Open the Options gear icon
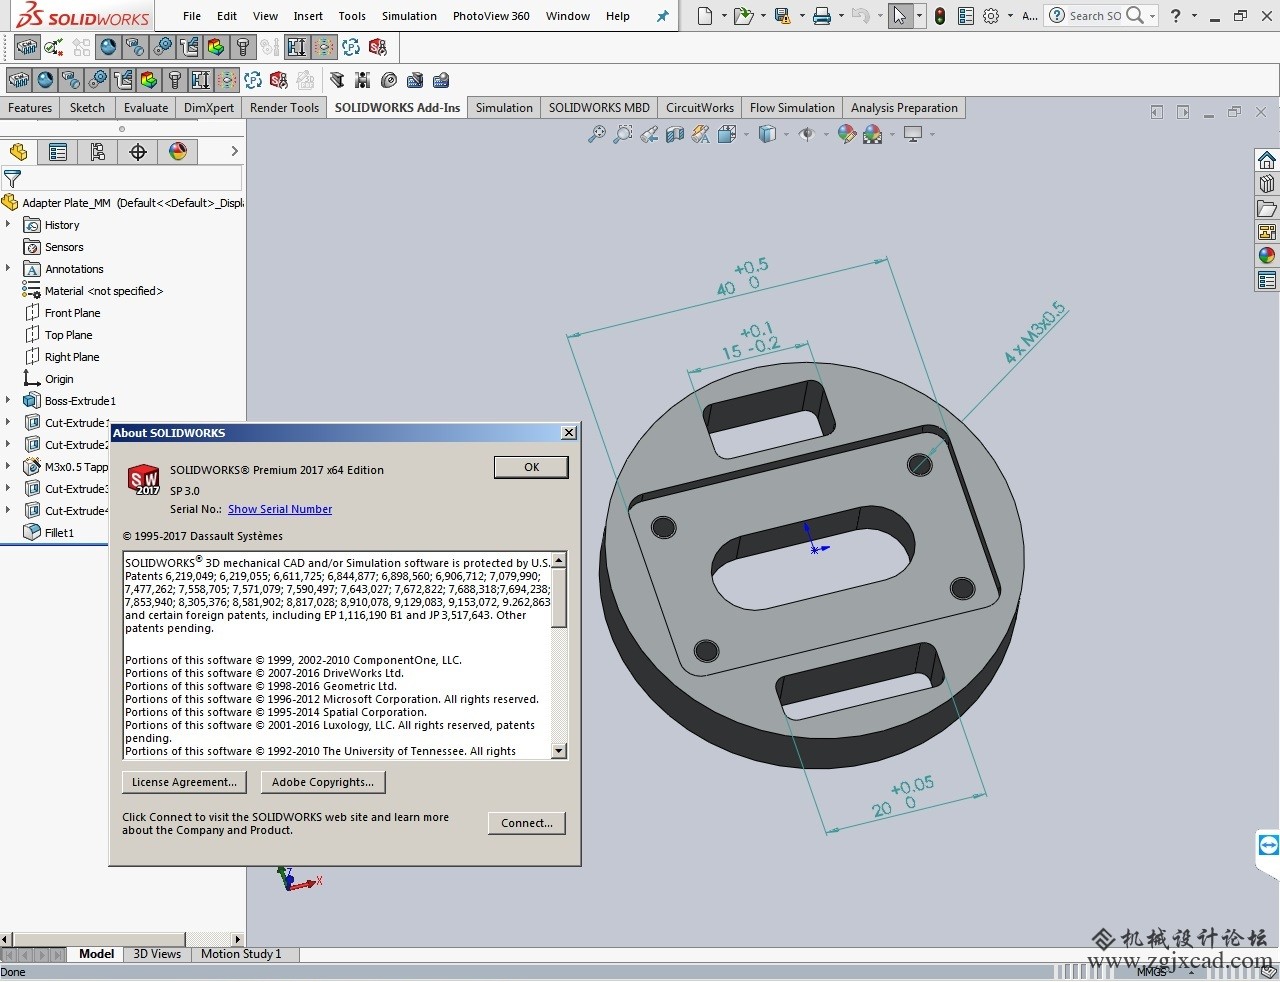This screenshot has height=982, width=1280. (991, 16)
